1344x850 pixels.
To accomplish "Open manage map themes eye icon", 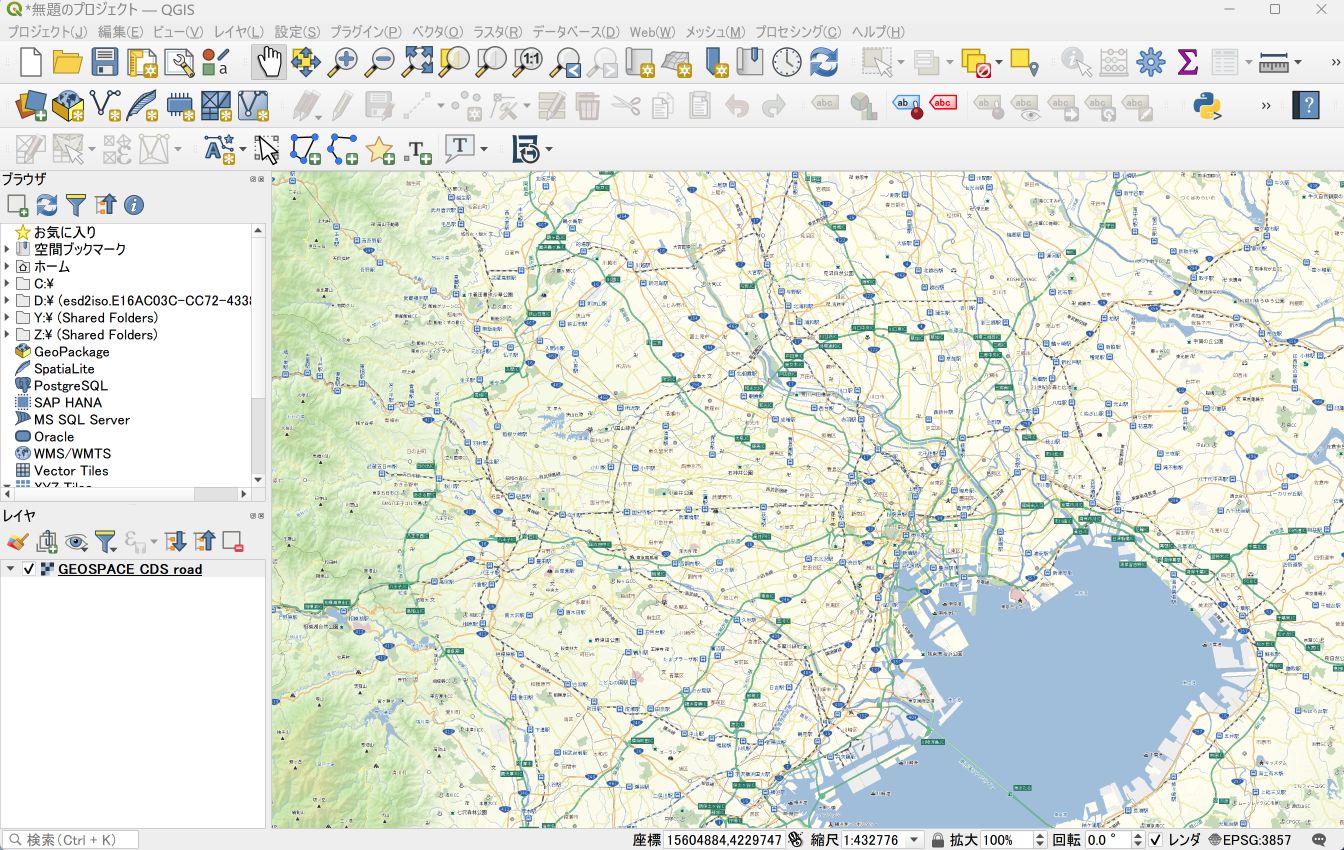I will (x=76, y=541).
